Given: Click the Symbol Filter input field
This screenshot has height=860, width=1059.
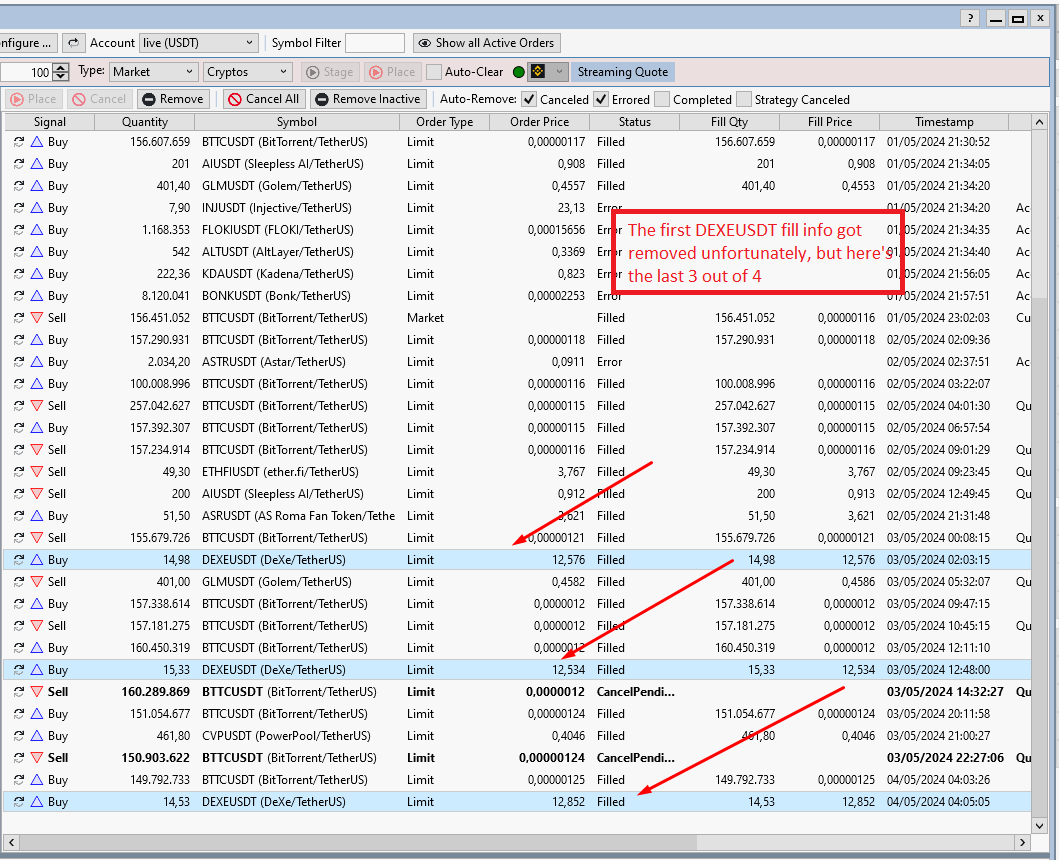Looking at the screenshot, I should (375, 43).
